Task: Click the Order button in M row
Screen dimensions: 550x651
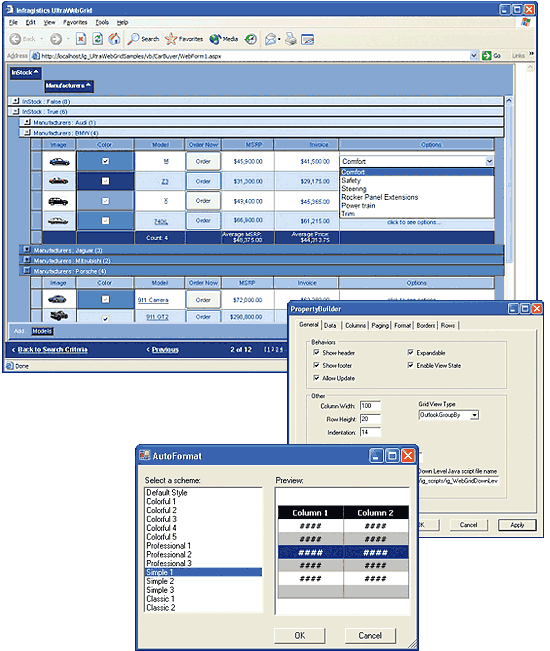Action: [x=203, y=162]
